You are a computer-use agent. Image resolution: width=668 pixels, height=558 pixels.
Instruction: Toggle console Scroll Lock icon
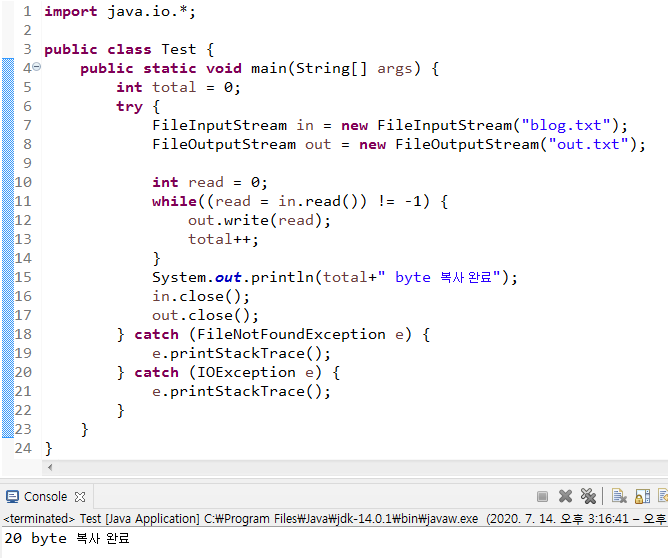pyautogui.click(x=642, y=496)
